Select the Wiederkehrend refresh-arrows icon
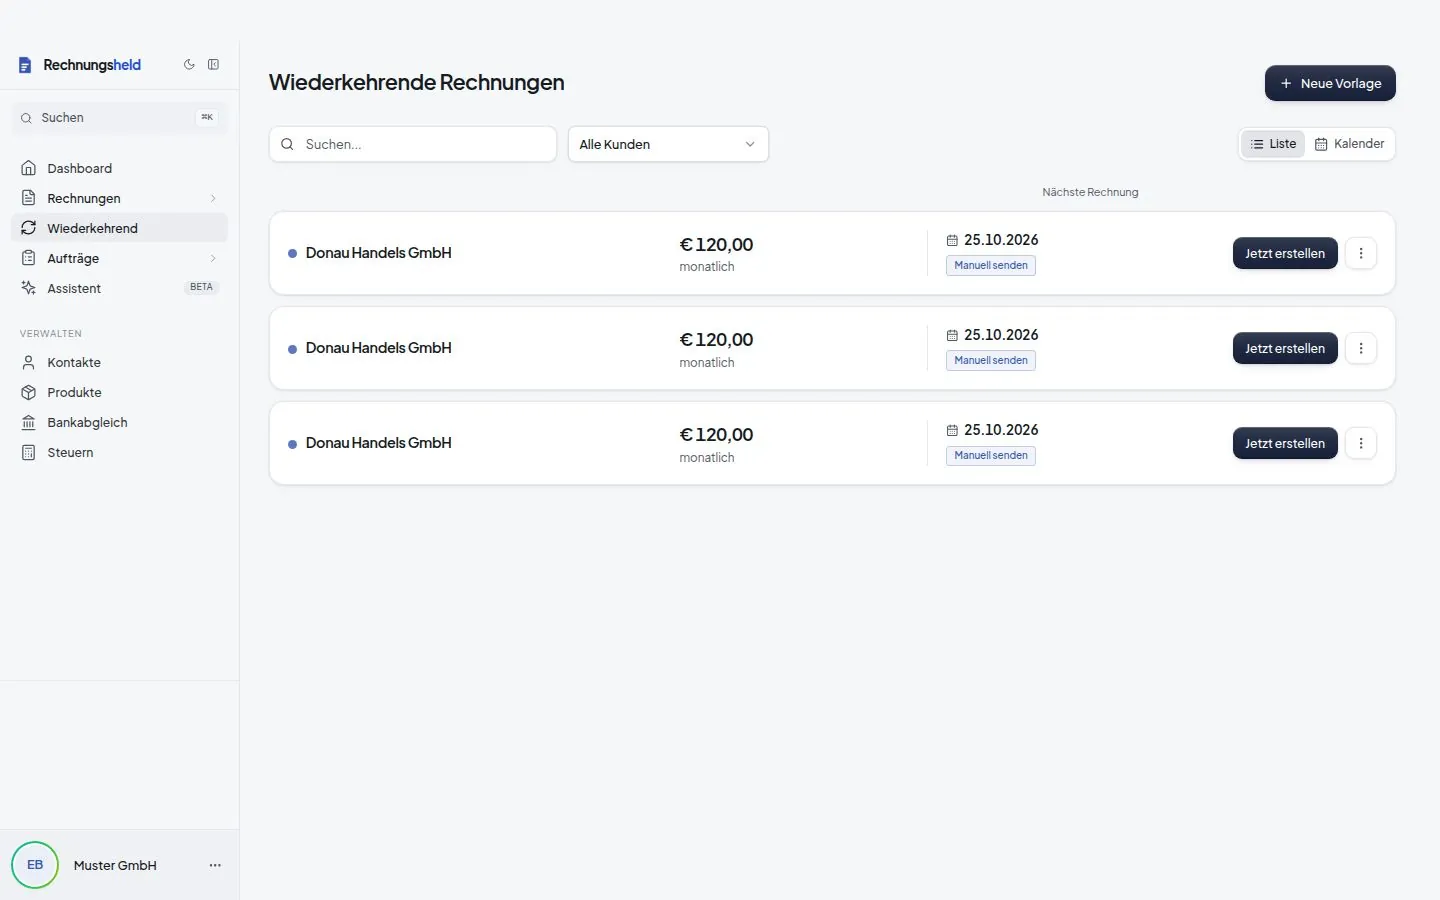 point(29,228)
